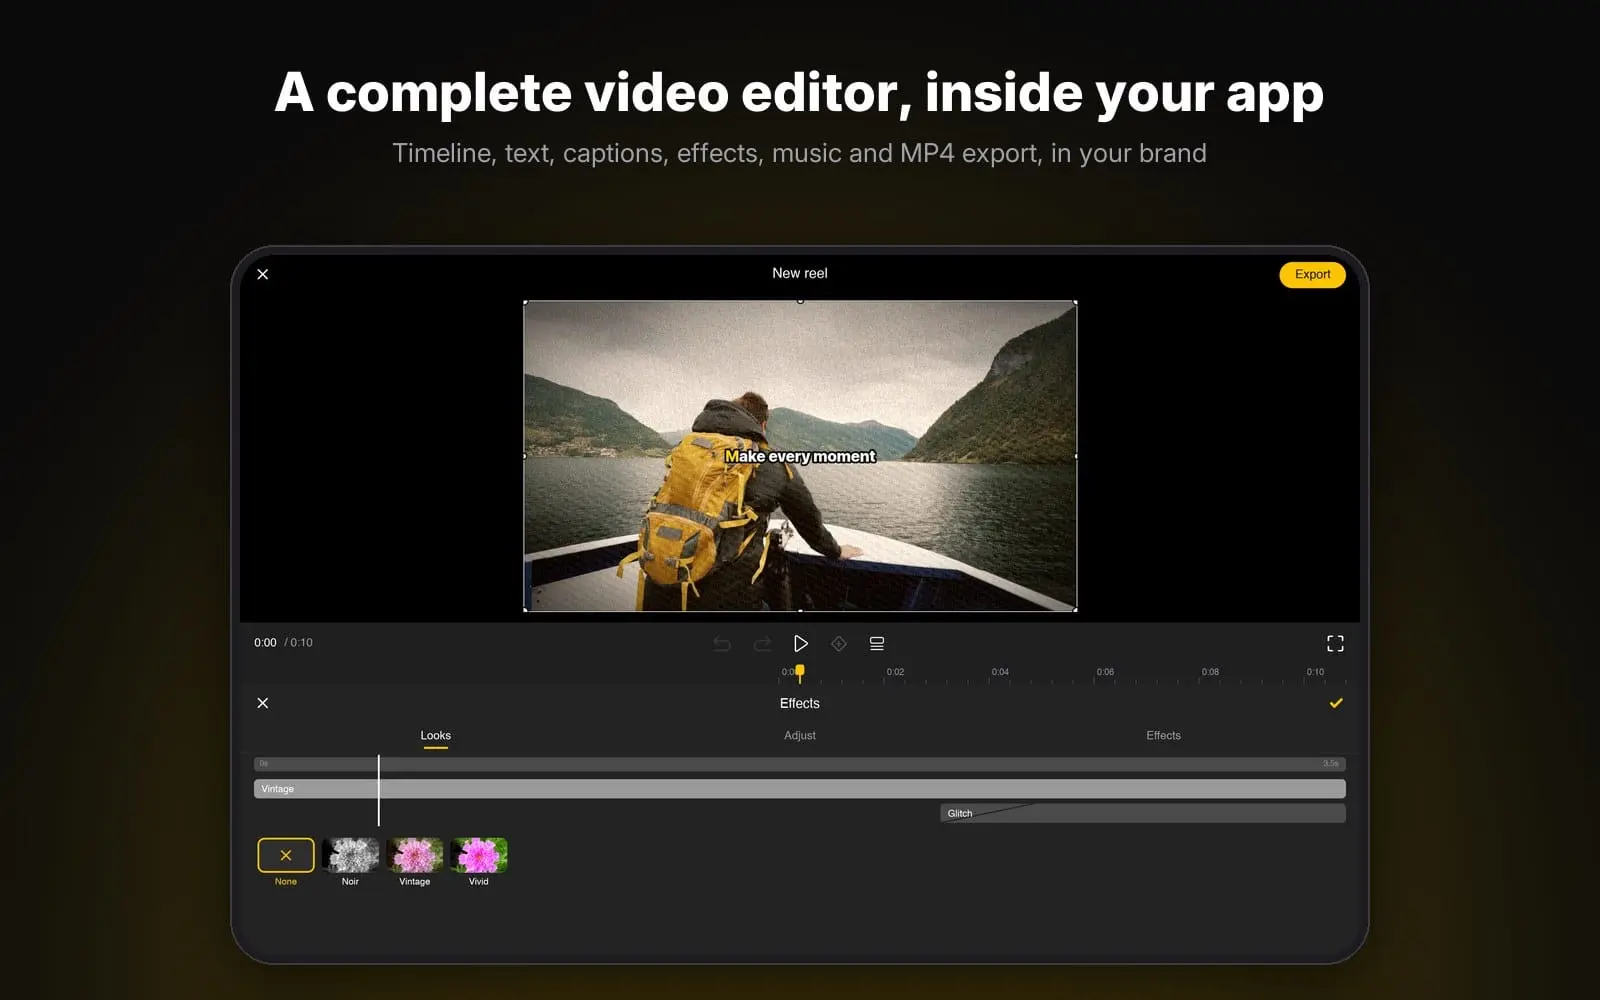Open the Effects tab
Image resolution: width=1600 pixels, height=1000 pixels.
pyautogui.click(x=1163, y=736)
